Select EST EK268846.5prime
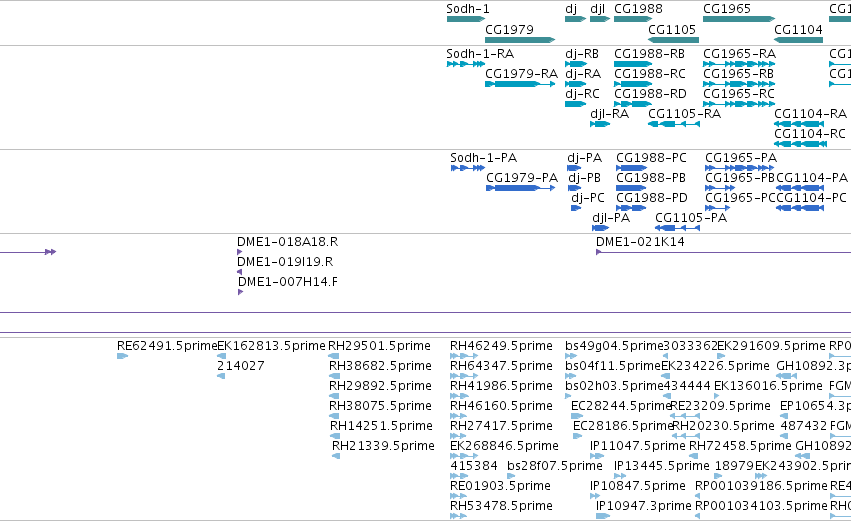 tap(464, 456)
